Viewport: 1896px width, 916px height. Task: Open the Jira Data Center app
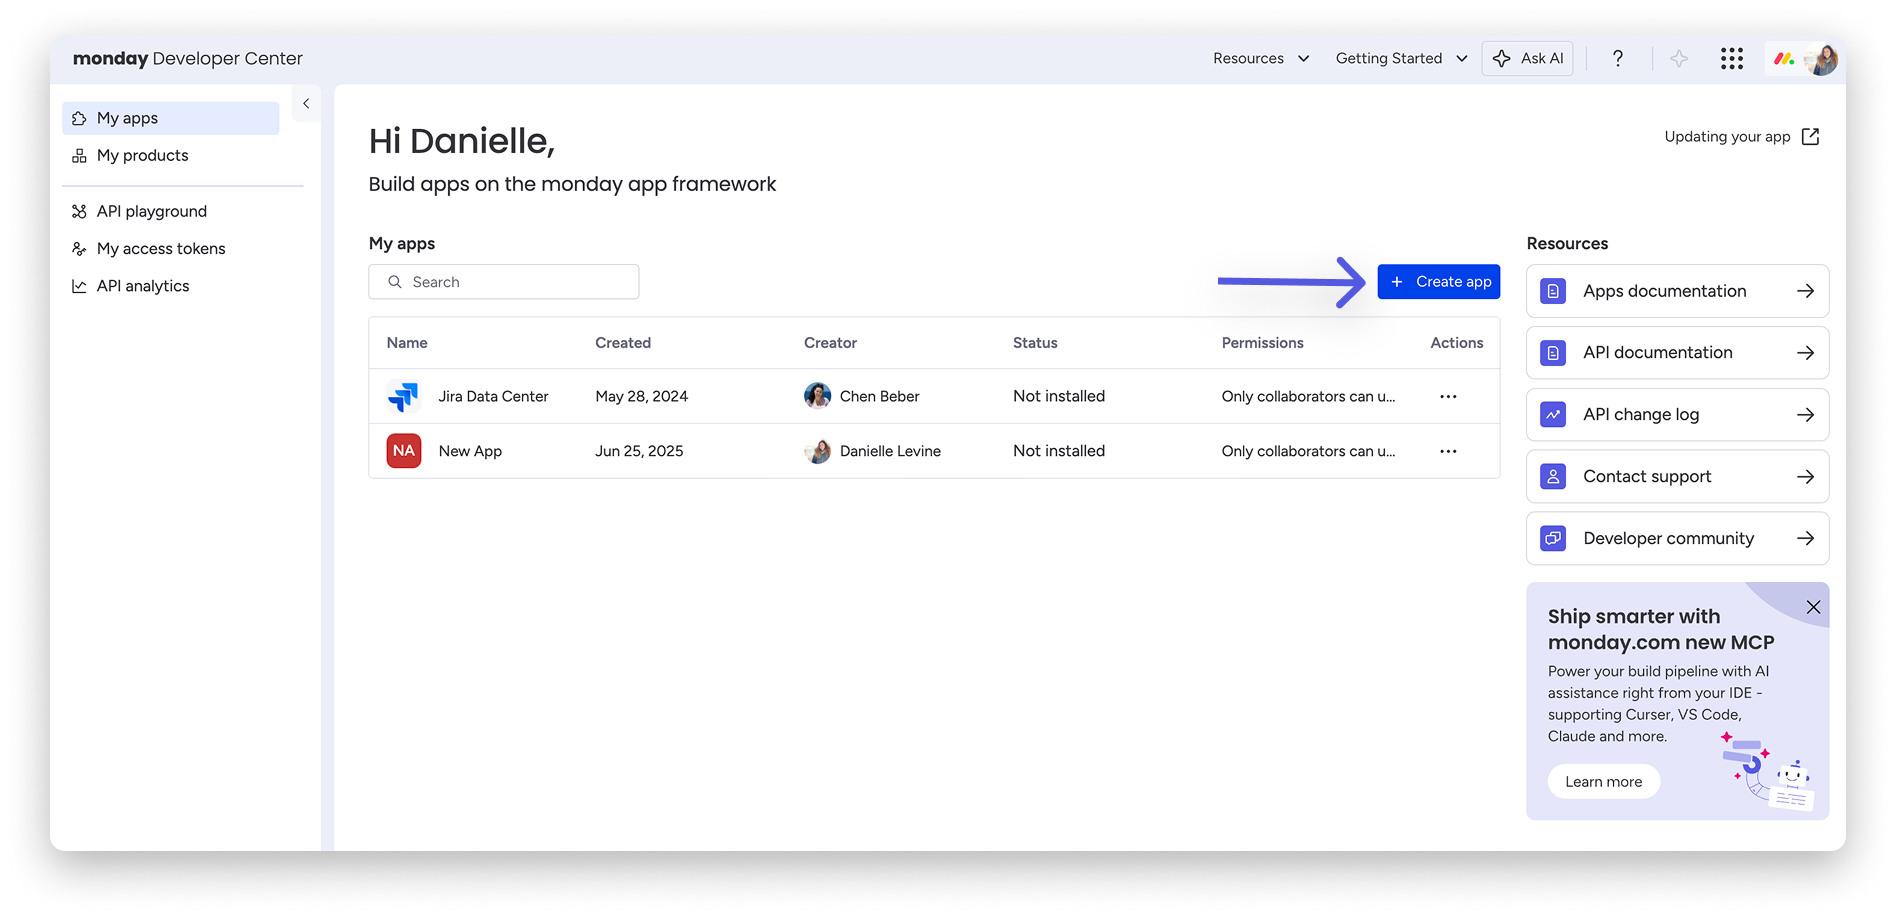(x=493, y=397)
